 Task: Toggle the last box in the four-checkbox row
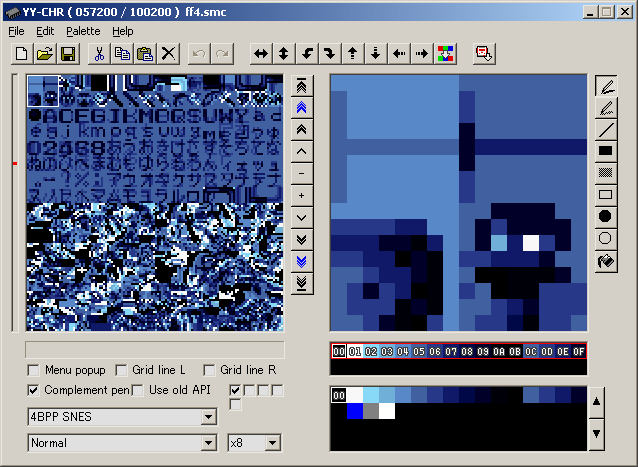277,391
